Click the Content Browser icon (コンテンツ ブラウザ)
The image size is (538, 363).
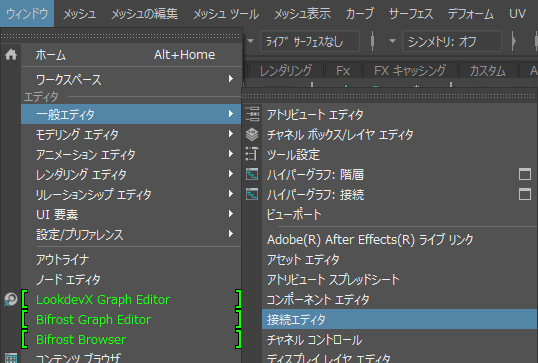pos(11,358)
